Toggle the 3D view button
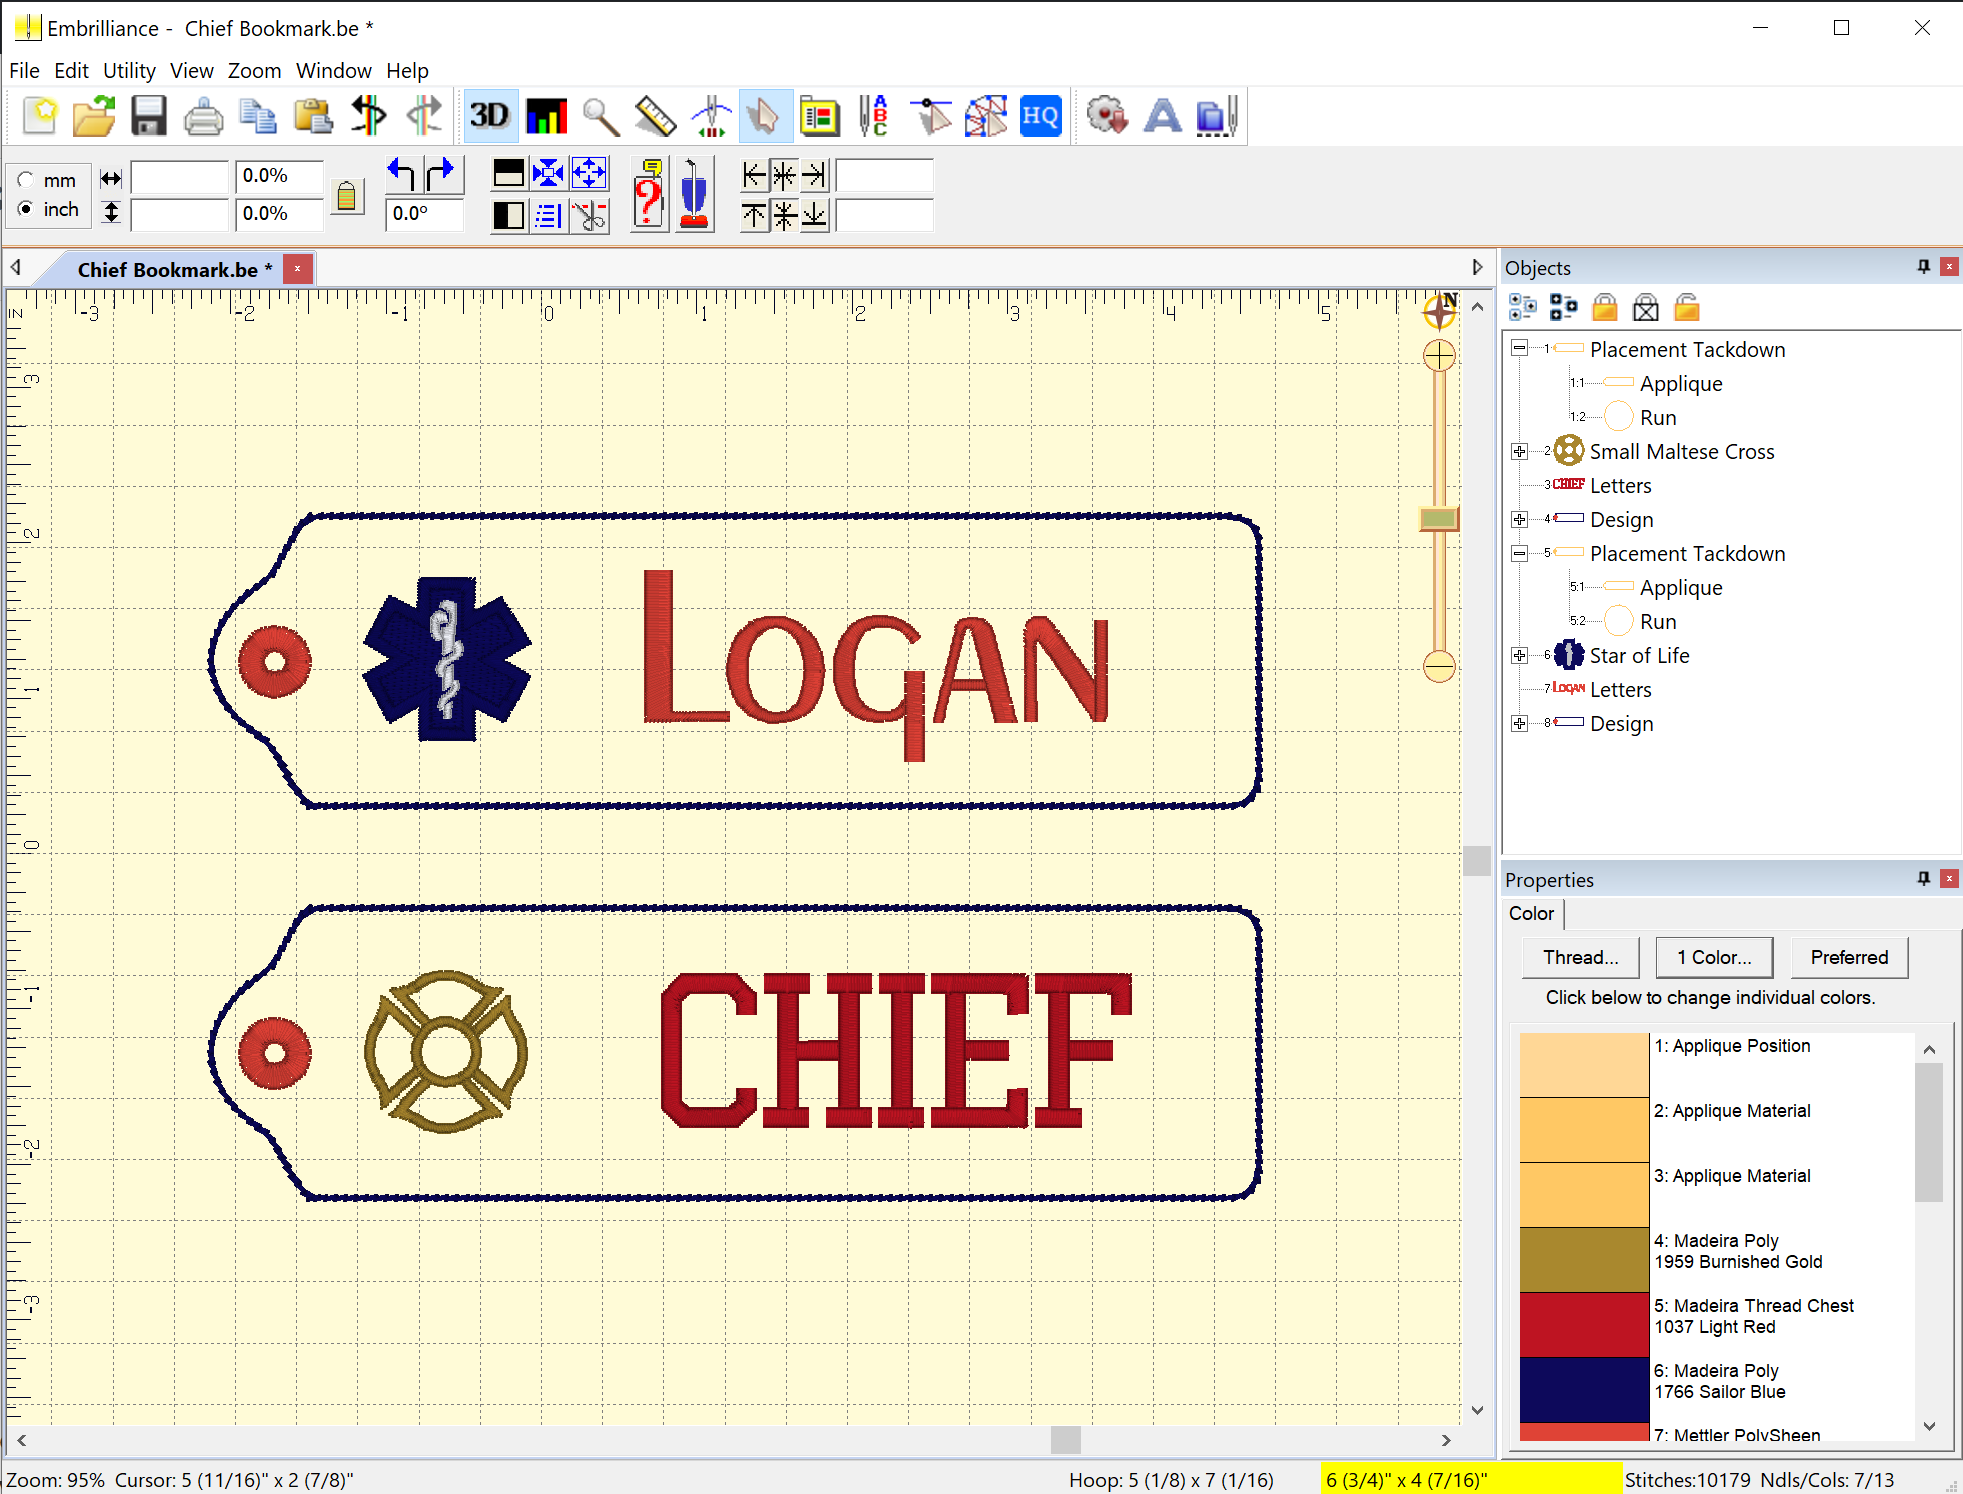Screen dimensions: 1963x1494 489,116
